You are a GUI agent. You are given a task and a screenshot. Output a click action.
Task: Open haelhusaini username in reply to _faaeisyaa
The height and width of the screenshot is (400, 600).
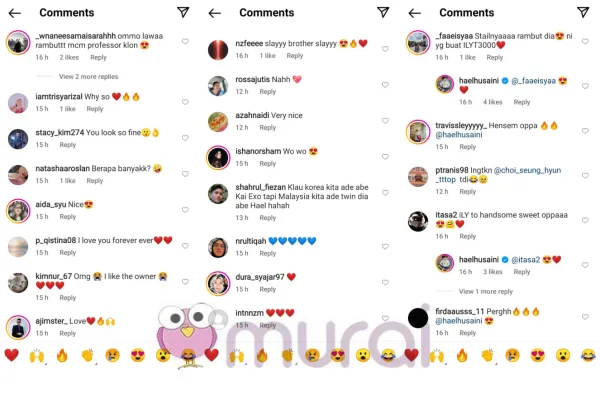click(x=479, y=81)
